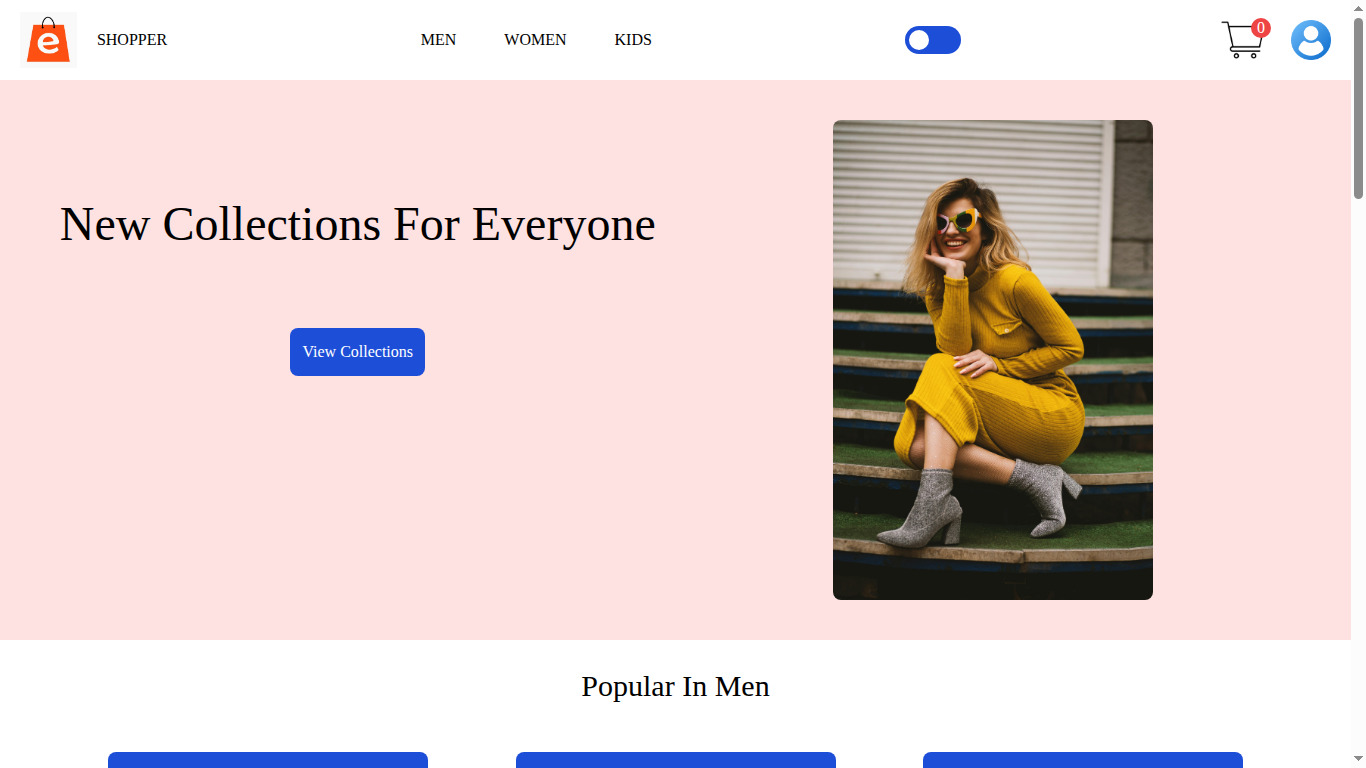Toggle the blue theme switch
Image resolution: width=1366 pixels, height=768 pixels.
coord(932,40)
